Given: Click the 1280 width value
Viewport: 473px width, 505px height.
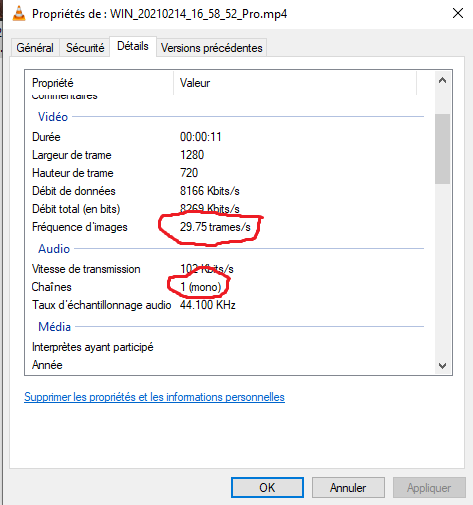Looking at the screenshot, I should [x=192, y=155].
